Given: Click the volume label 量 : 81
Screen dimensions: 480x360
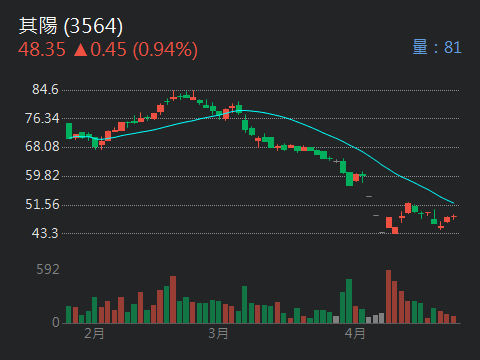Looking at the screenshot, I should point(437,47).
